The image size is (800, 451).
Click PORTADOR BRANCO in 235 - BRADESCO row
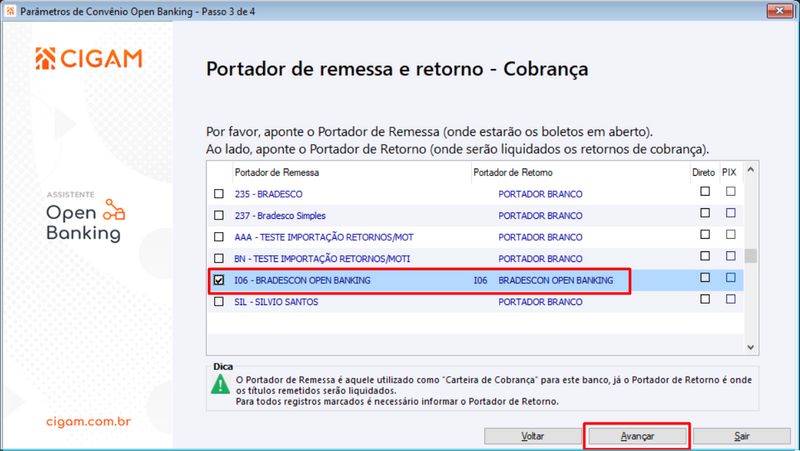(540, 194)
